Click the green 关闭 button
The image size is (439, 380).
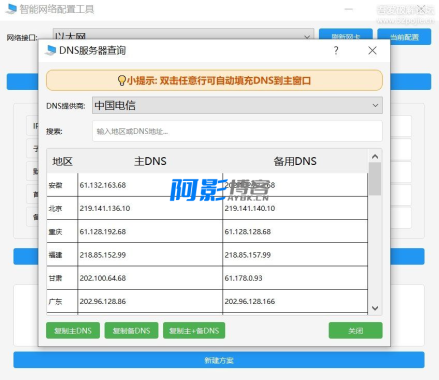(356, 330)
